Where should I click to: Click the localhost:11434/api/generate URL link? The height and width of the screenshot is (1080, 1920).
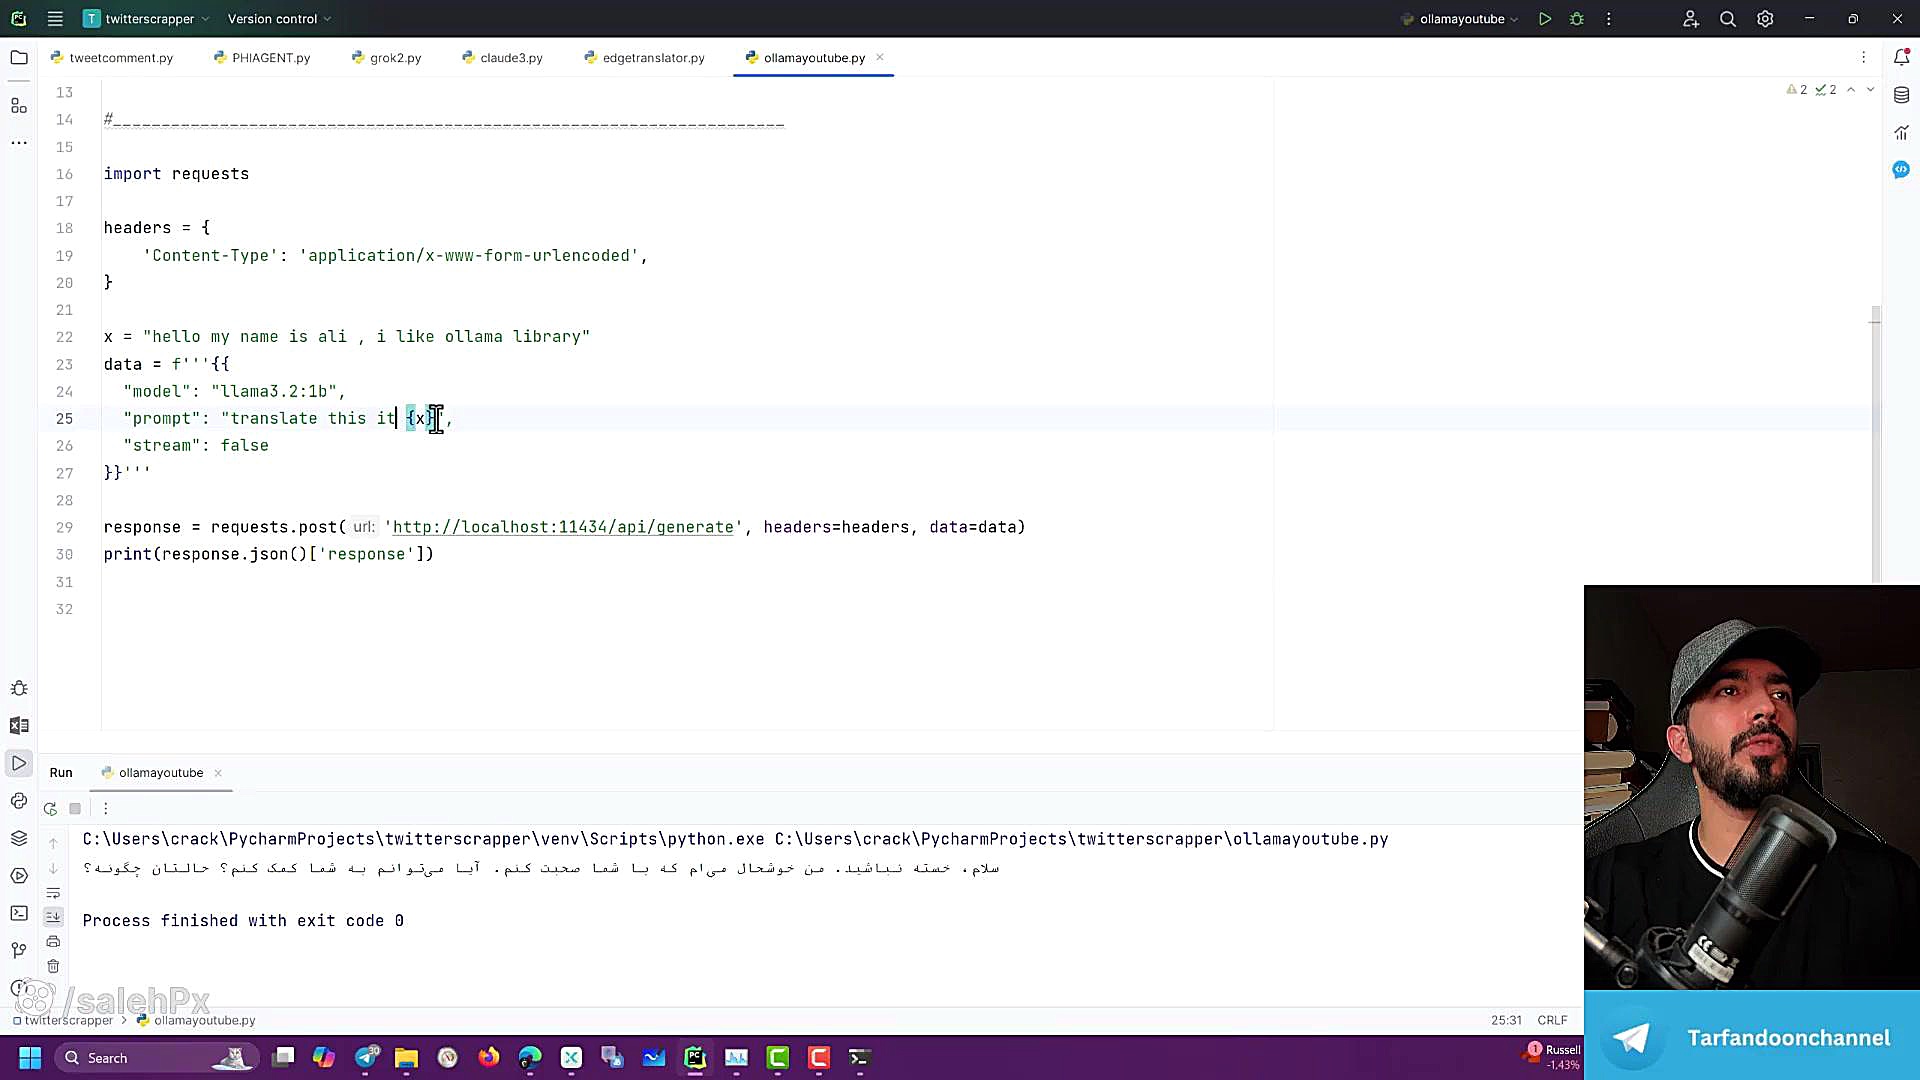point(563,527)
